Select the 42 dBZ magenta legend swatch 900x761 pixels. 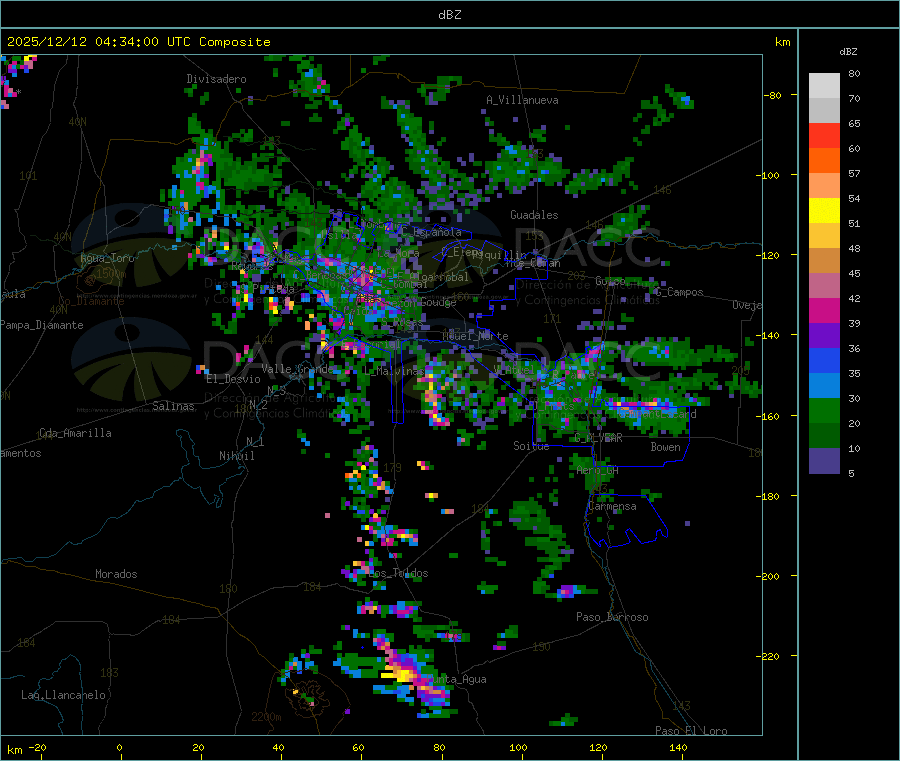point(824,310)
